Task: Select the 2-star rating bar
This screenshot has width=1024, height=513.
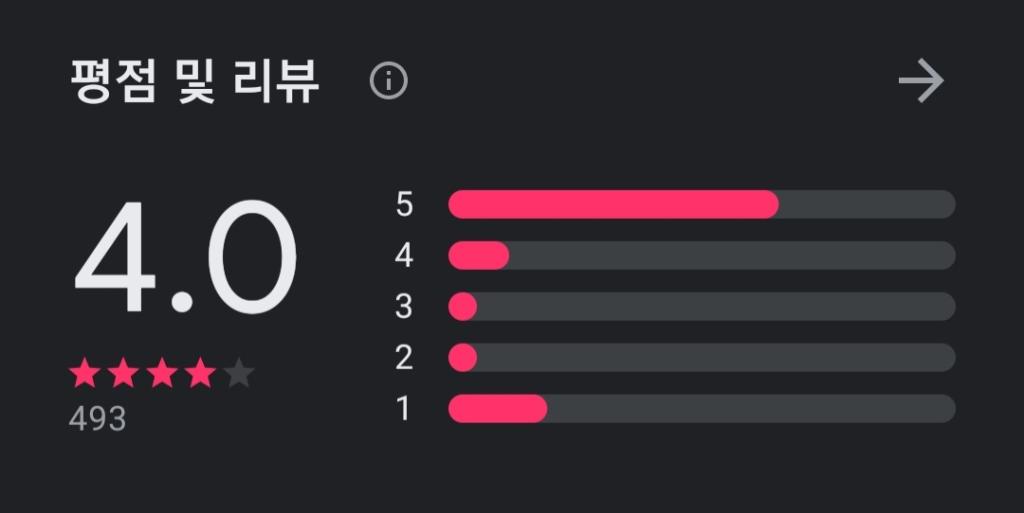Action: [x=702, y=358]
